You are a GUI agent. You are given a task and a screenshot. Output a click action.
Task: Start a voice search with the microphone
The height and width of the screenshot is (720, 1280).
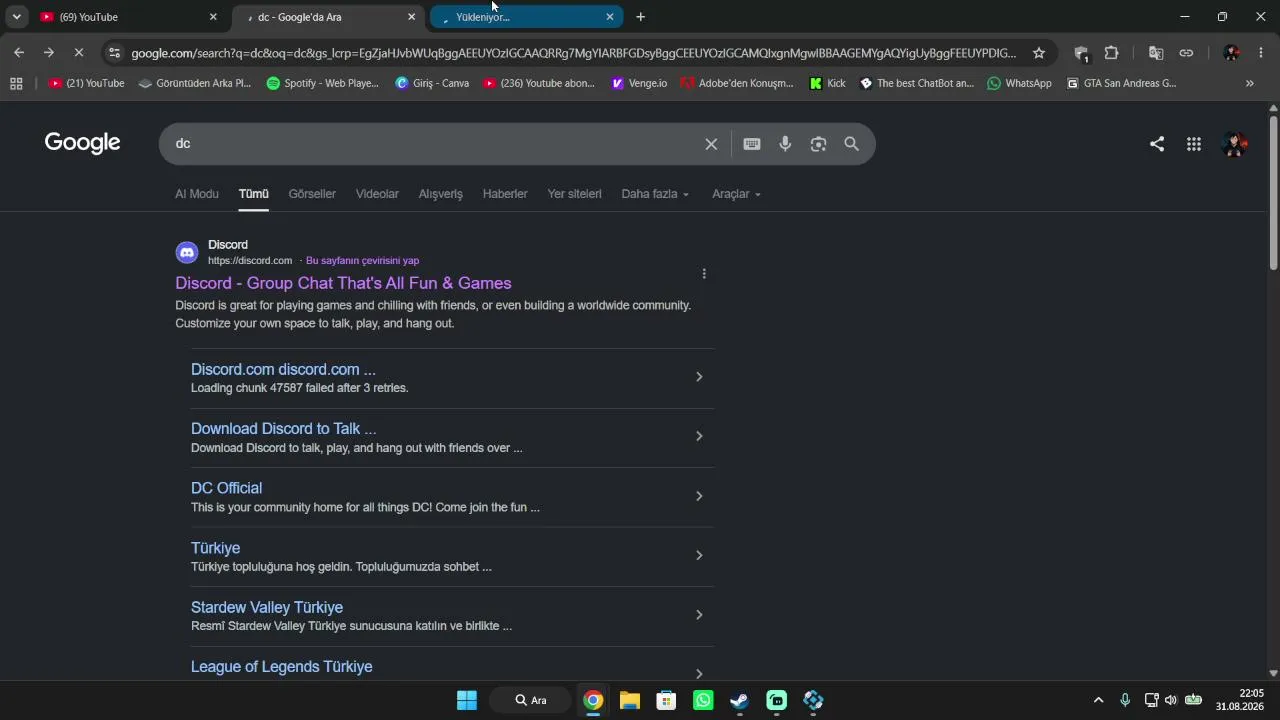pos(785,144)
